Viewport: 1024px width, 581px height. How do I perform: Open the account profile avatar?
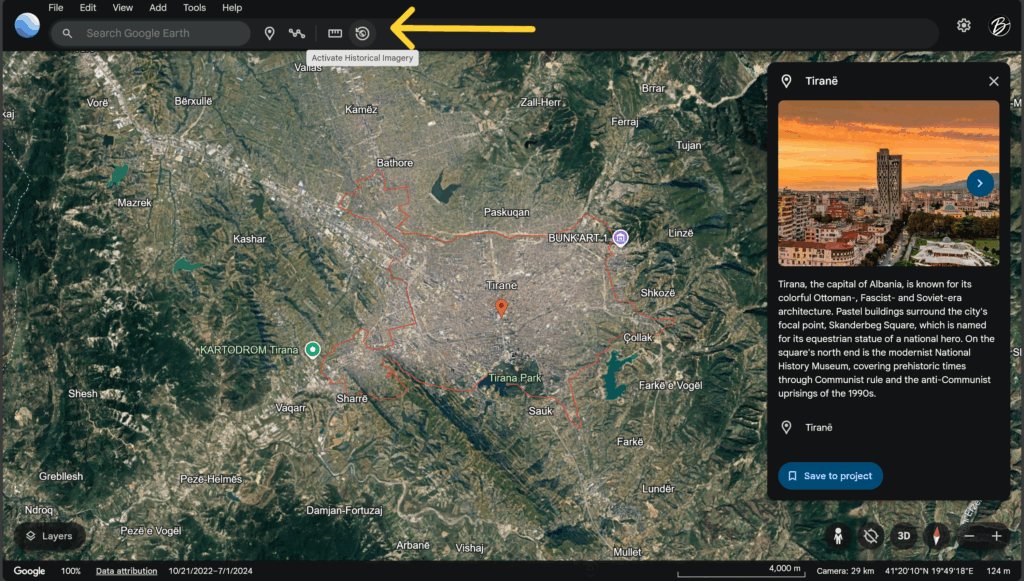(x=999, y=26)
